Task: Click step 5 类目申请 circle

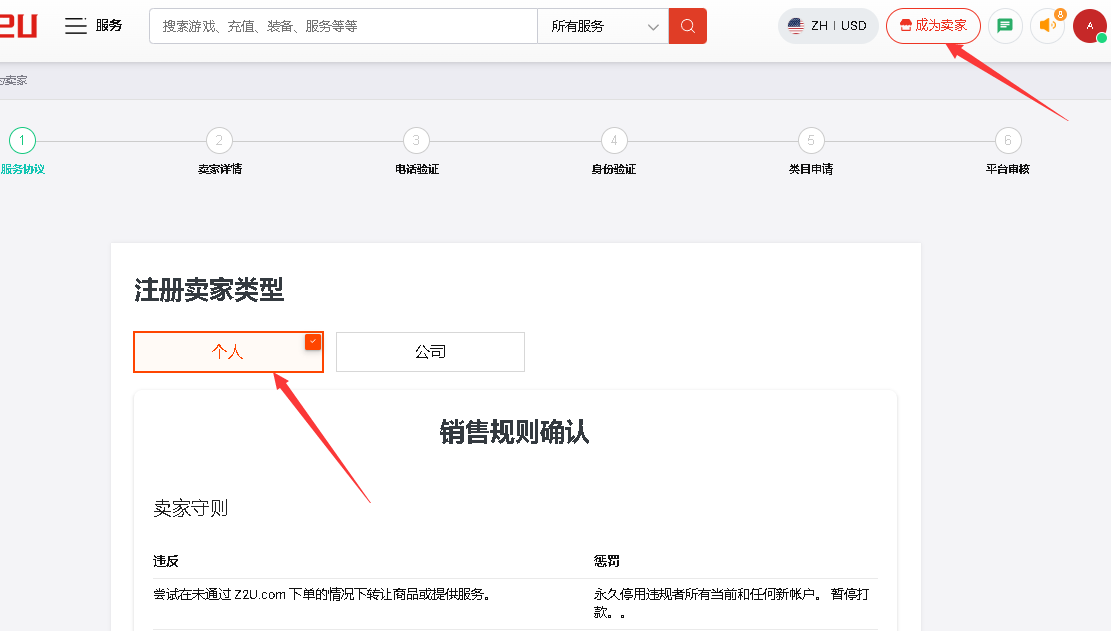Action: 811,140
